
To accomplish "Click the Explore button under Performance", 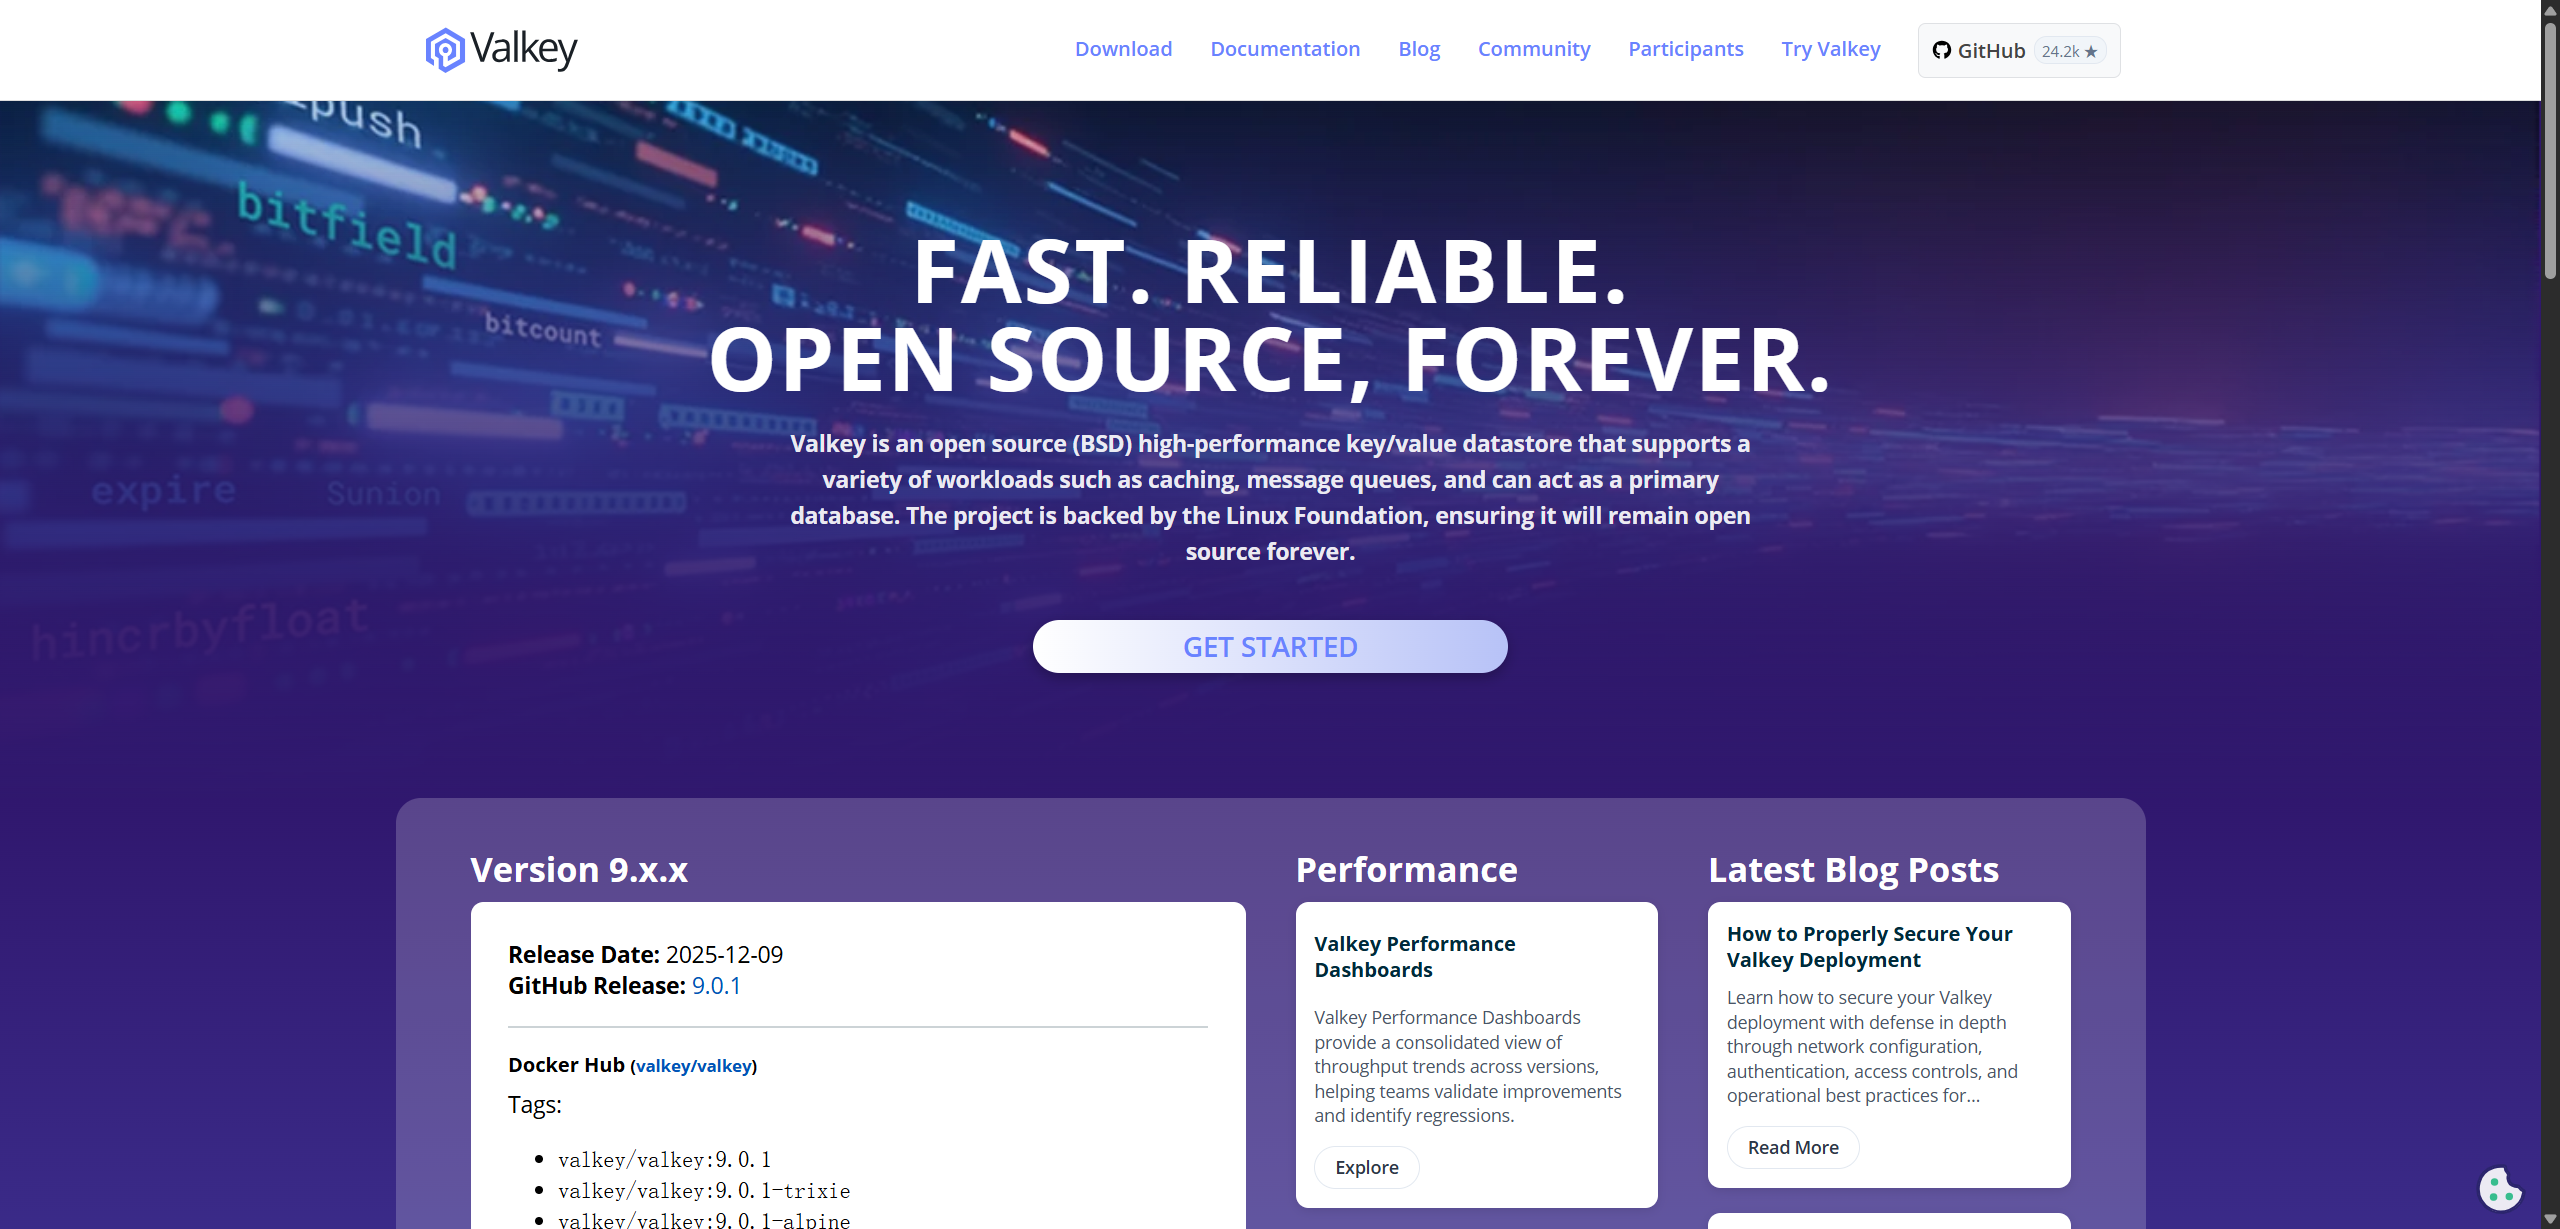I will [1366, 1167].
